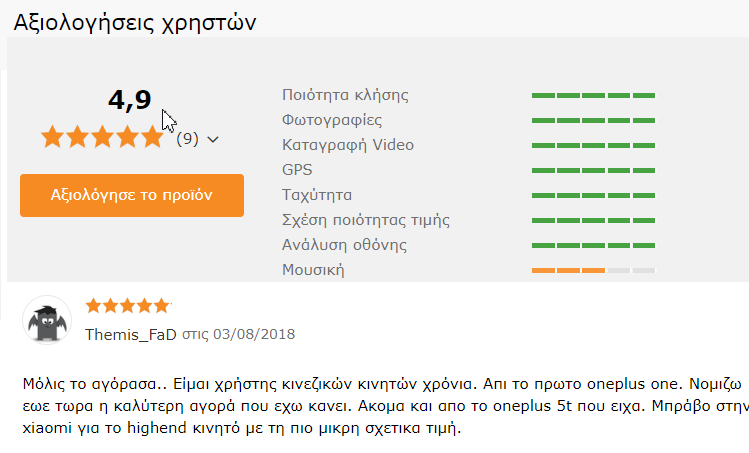Screen dimensions: 749x453
Task: Click the (9) review count
Action: pos(187,139)
